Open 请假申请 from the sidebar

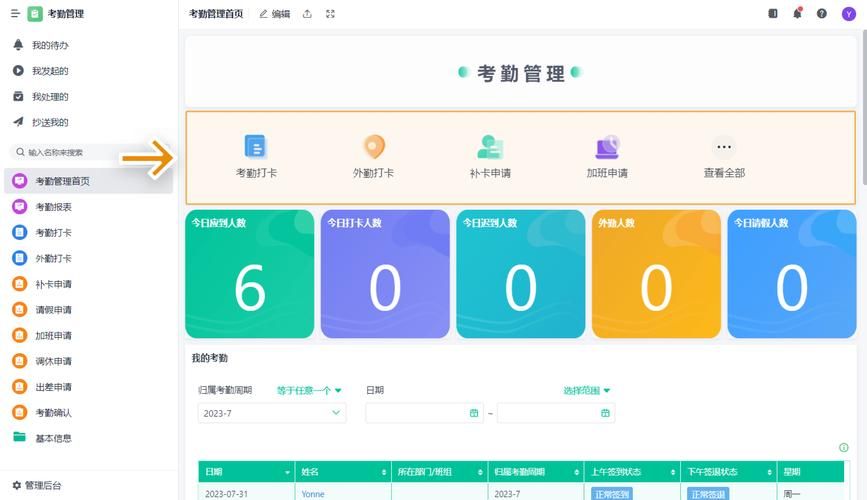pos(54,310)
